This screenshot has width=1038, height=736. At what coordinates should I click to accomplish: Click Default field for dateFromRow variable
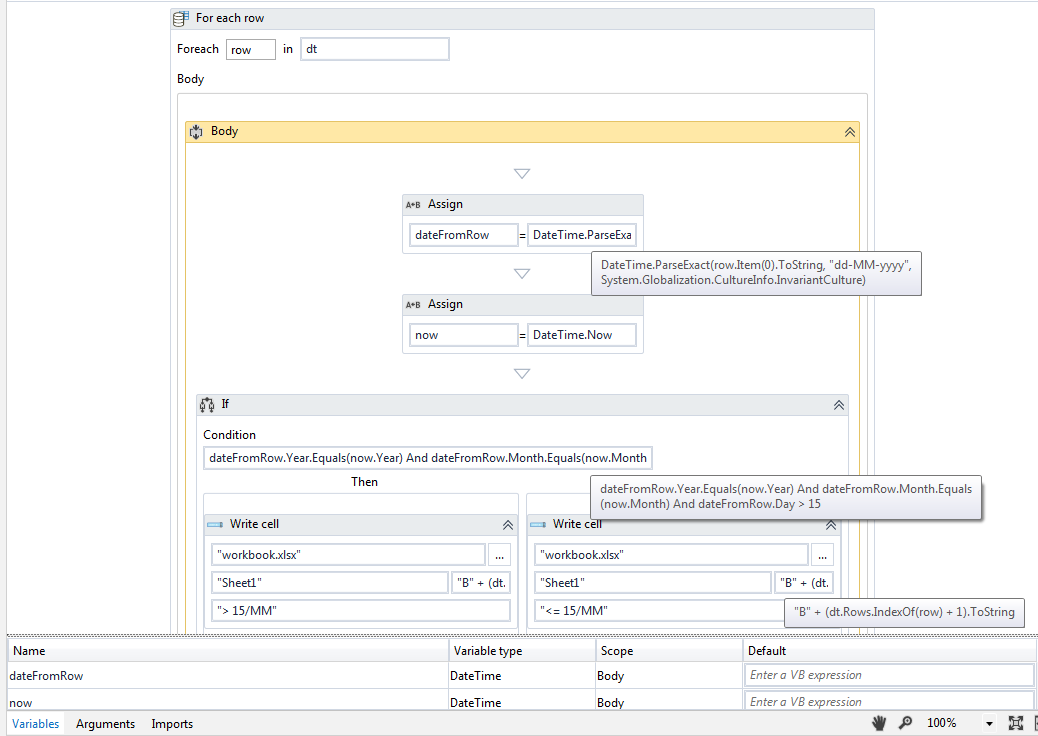coord(888,675)
